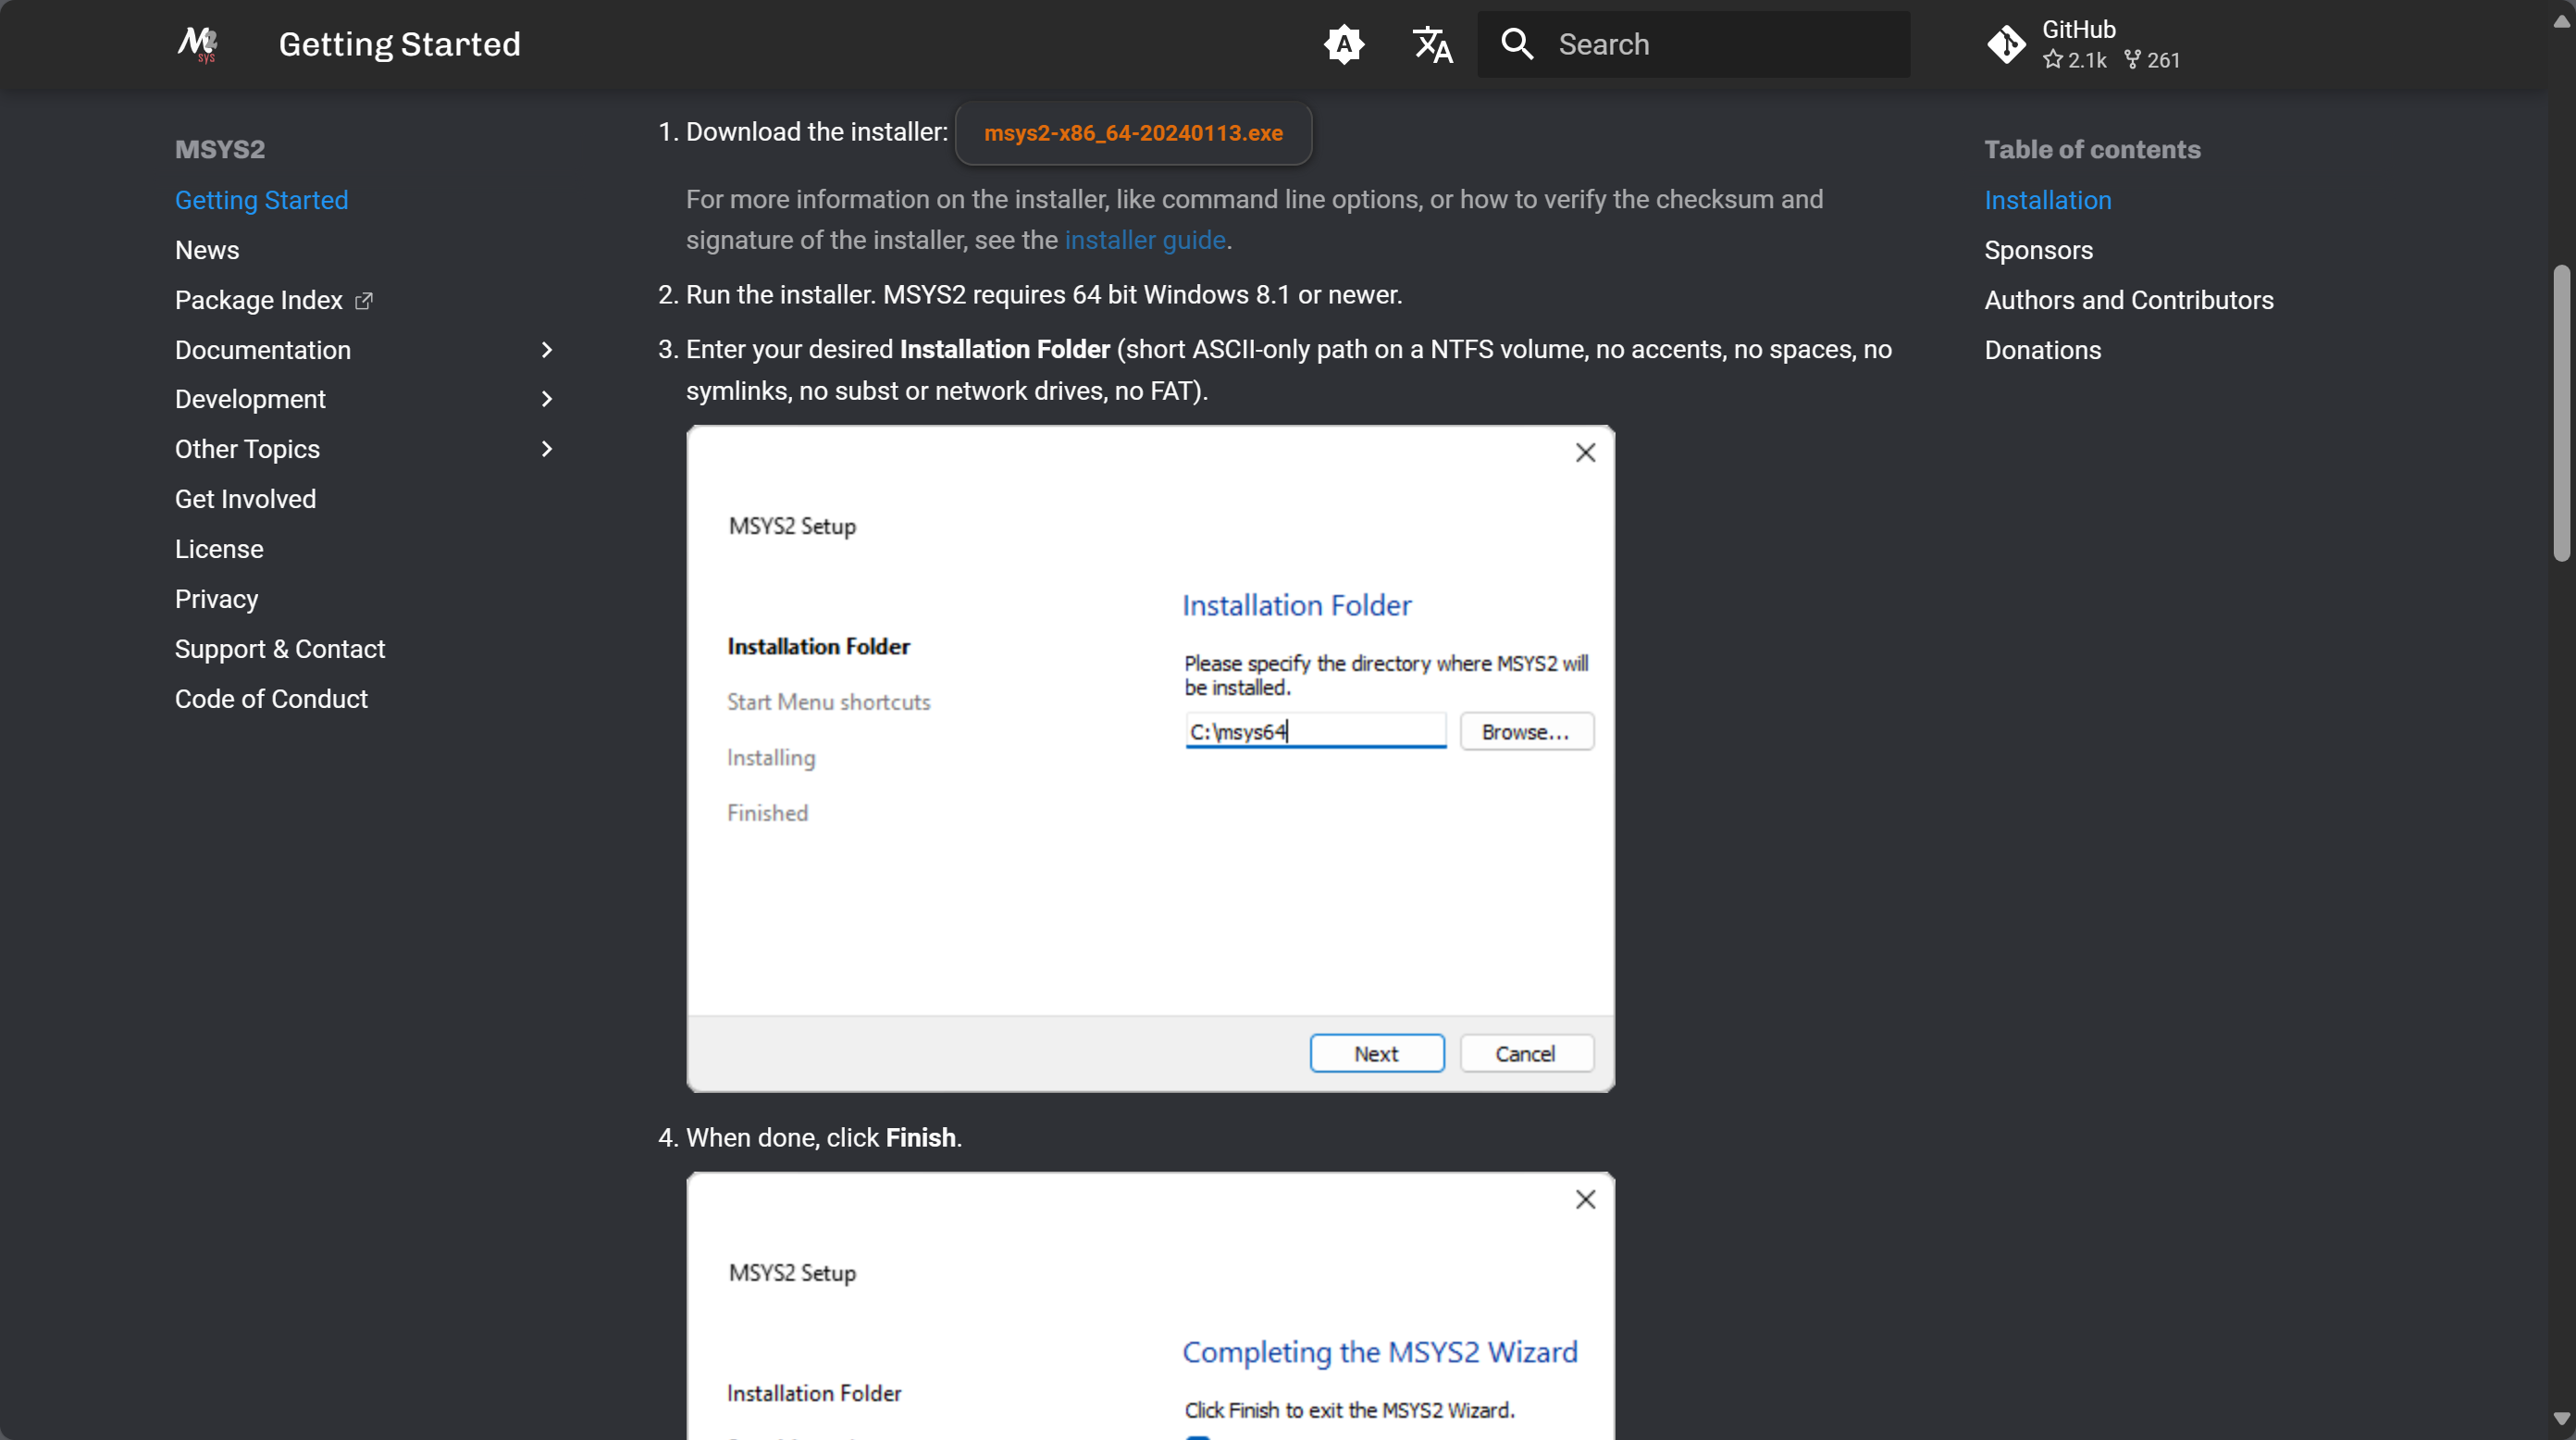Click the GitHub forks count icon
Screen dimensions: 2576x1440
(x=2133, y=60)
